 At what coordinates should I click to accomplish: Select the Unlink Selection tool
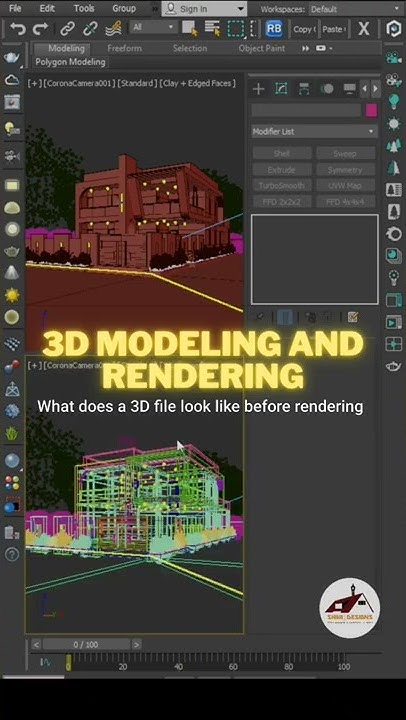pyautogui.click(x=90, y=29)
